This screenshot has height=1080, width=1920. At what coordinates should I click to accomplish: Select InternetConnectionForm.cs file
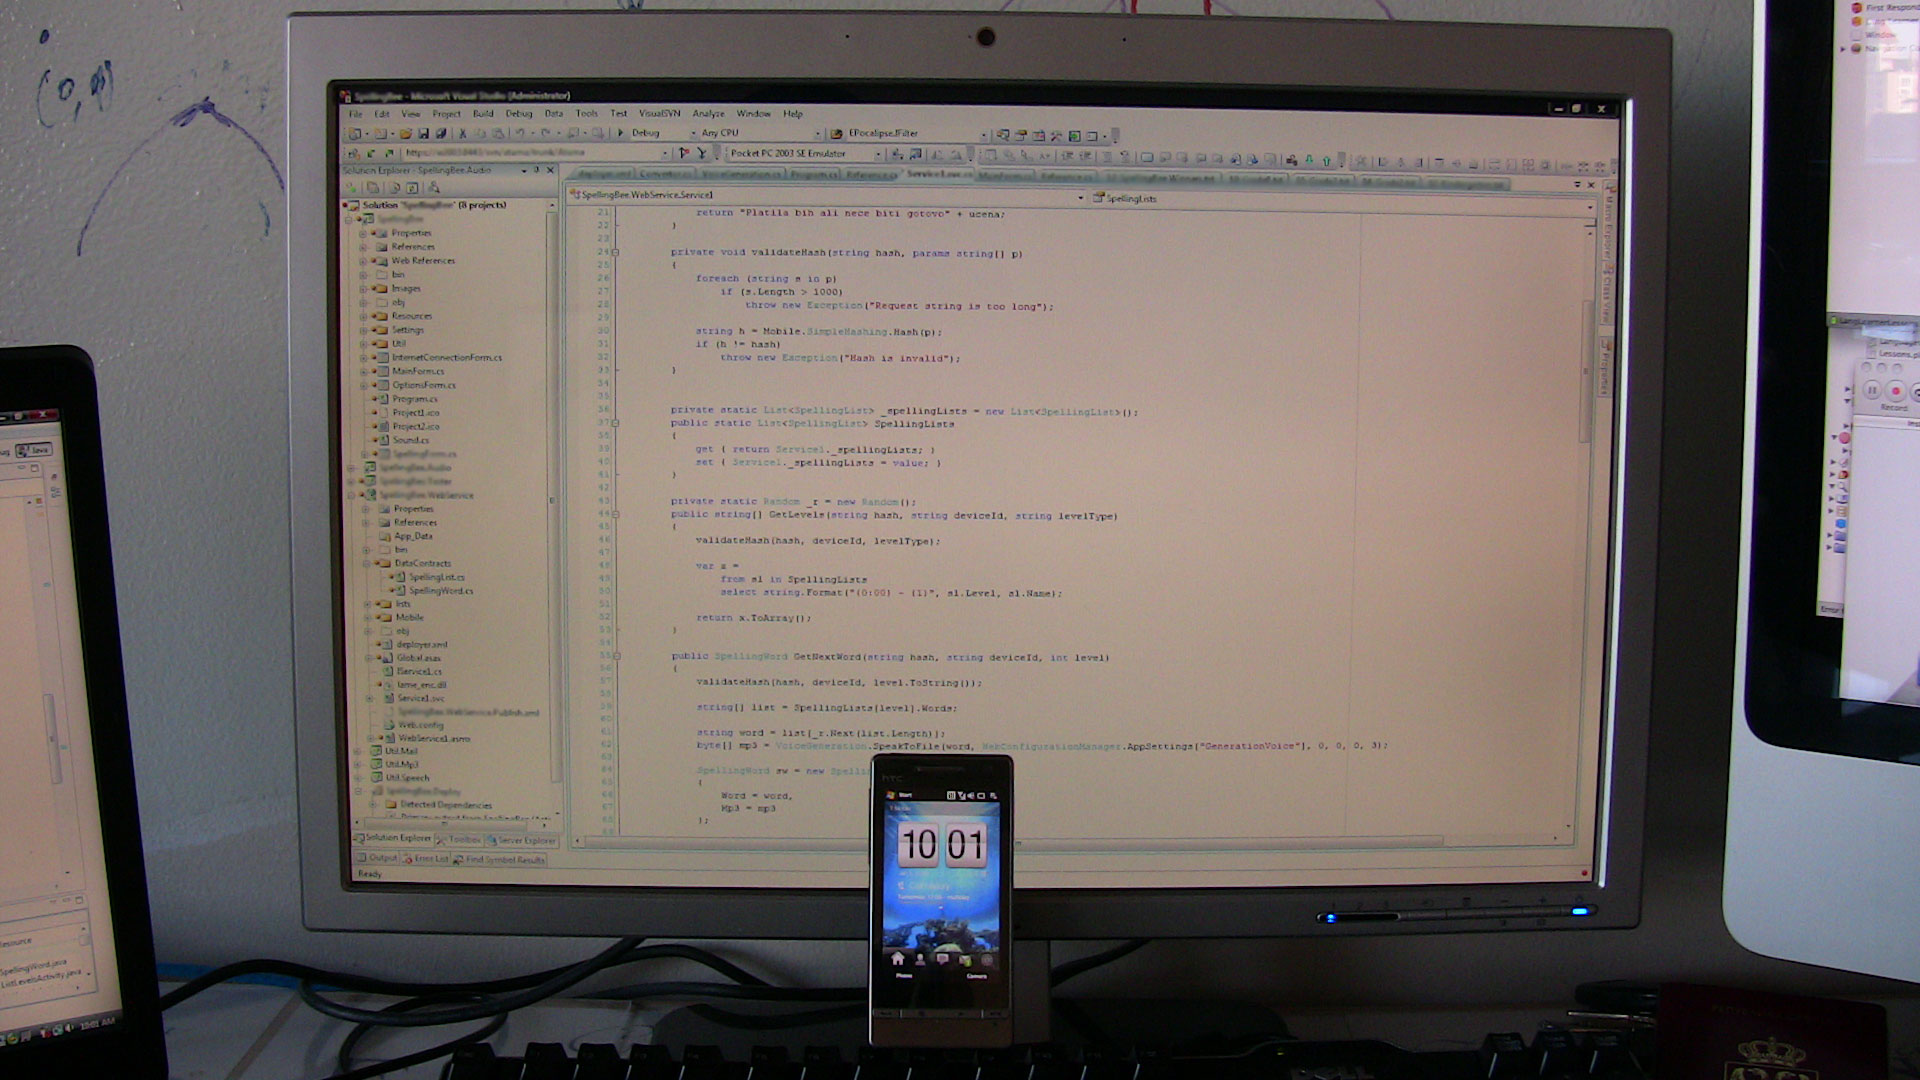[x=446, y=357]
